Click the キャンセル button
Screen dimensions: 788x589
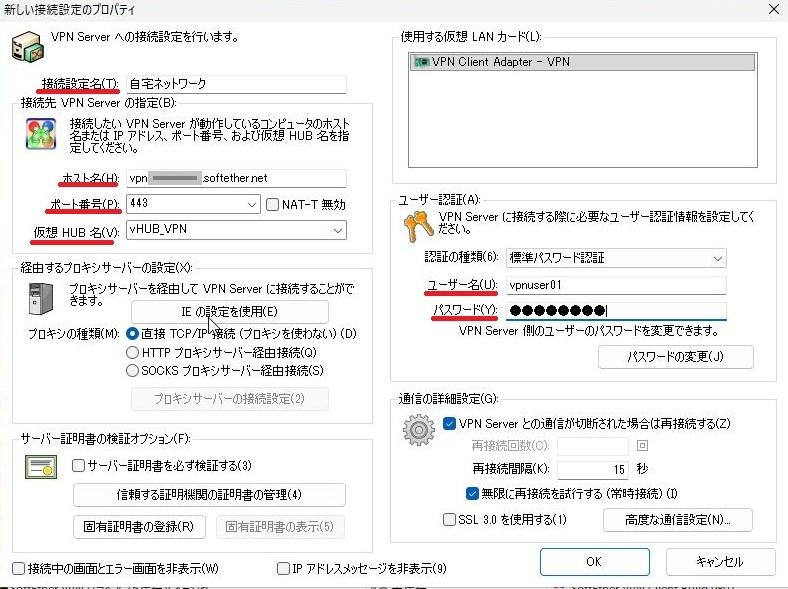[720, 562]
